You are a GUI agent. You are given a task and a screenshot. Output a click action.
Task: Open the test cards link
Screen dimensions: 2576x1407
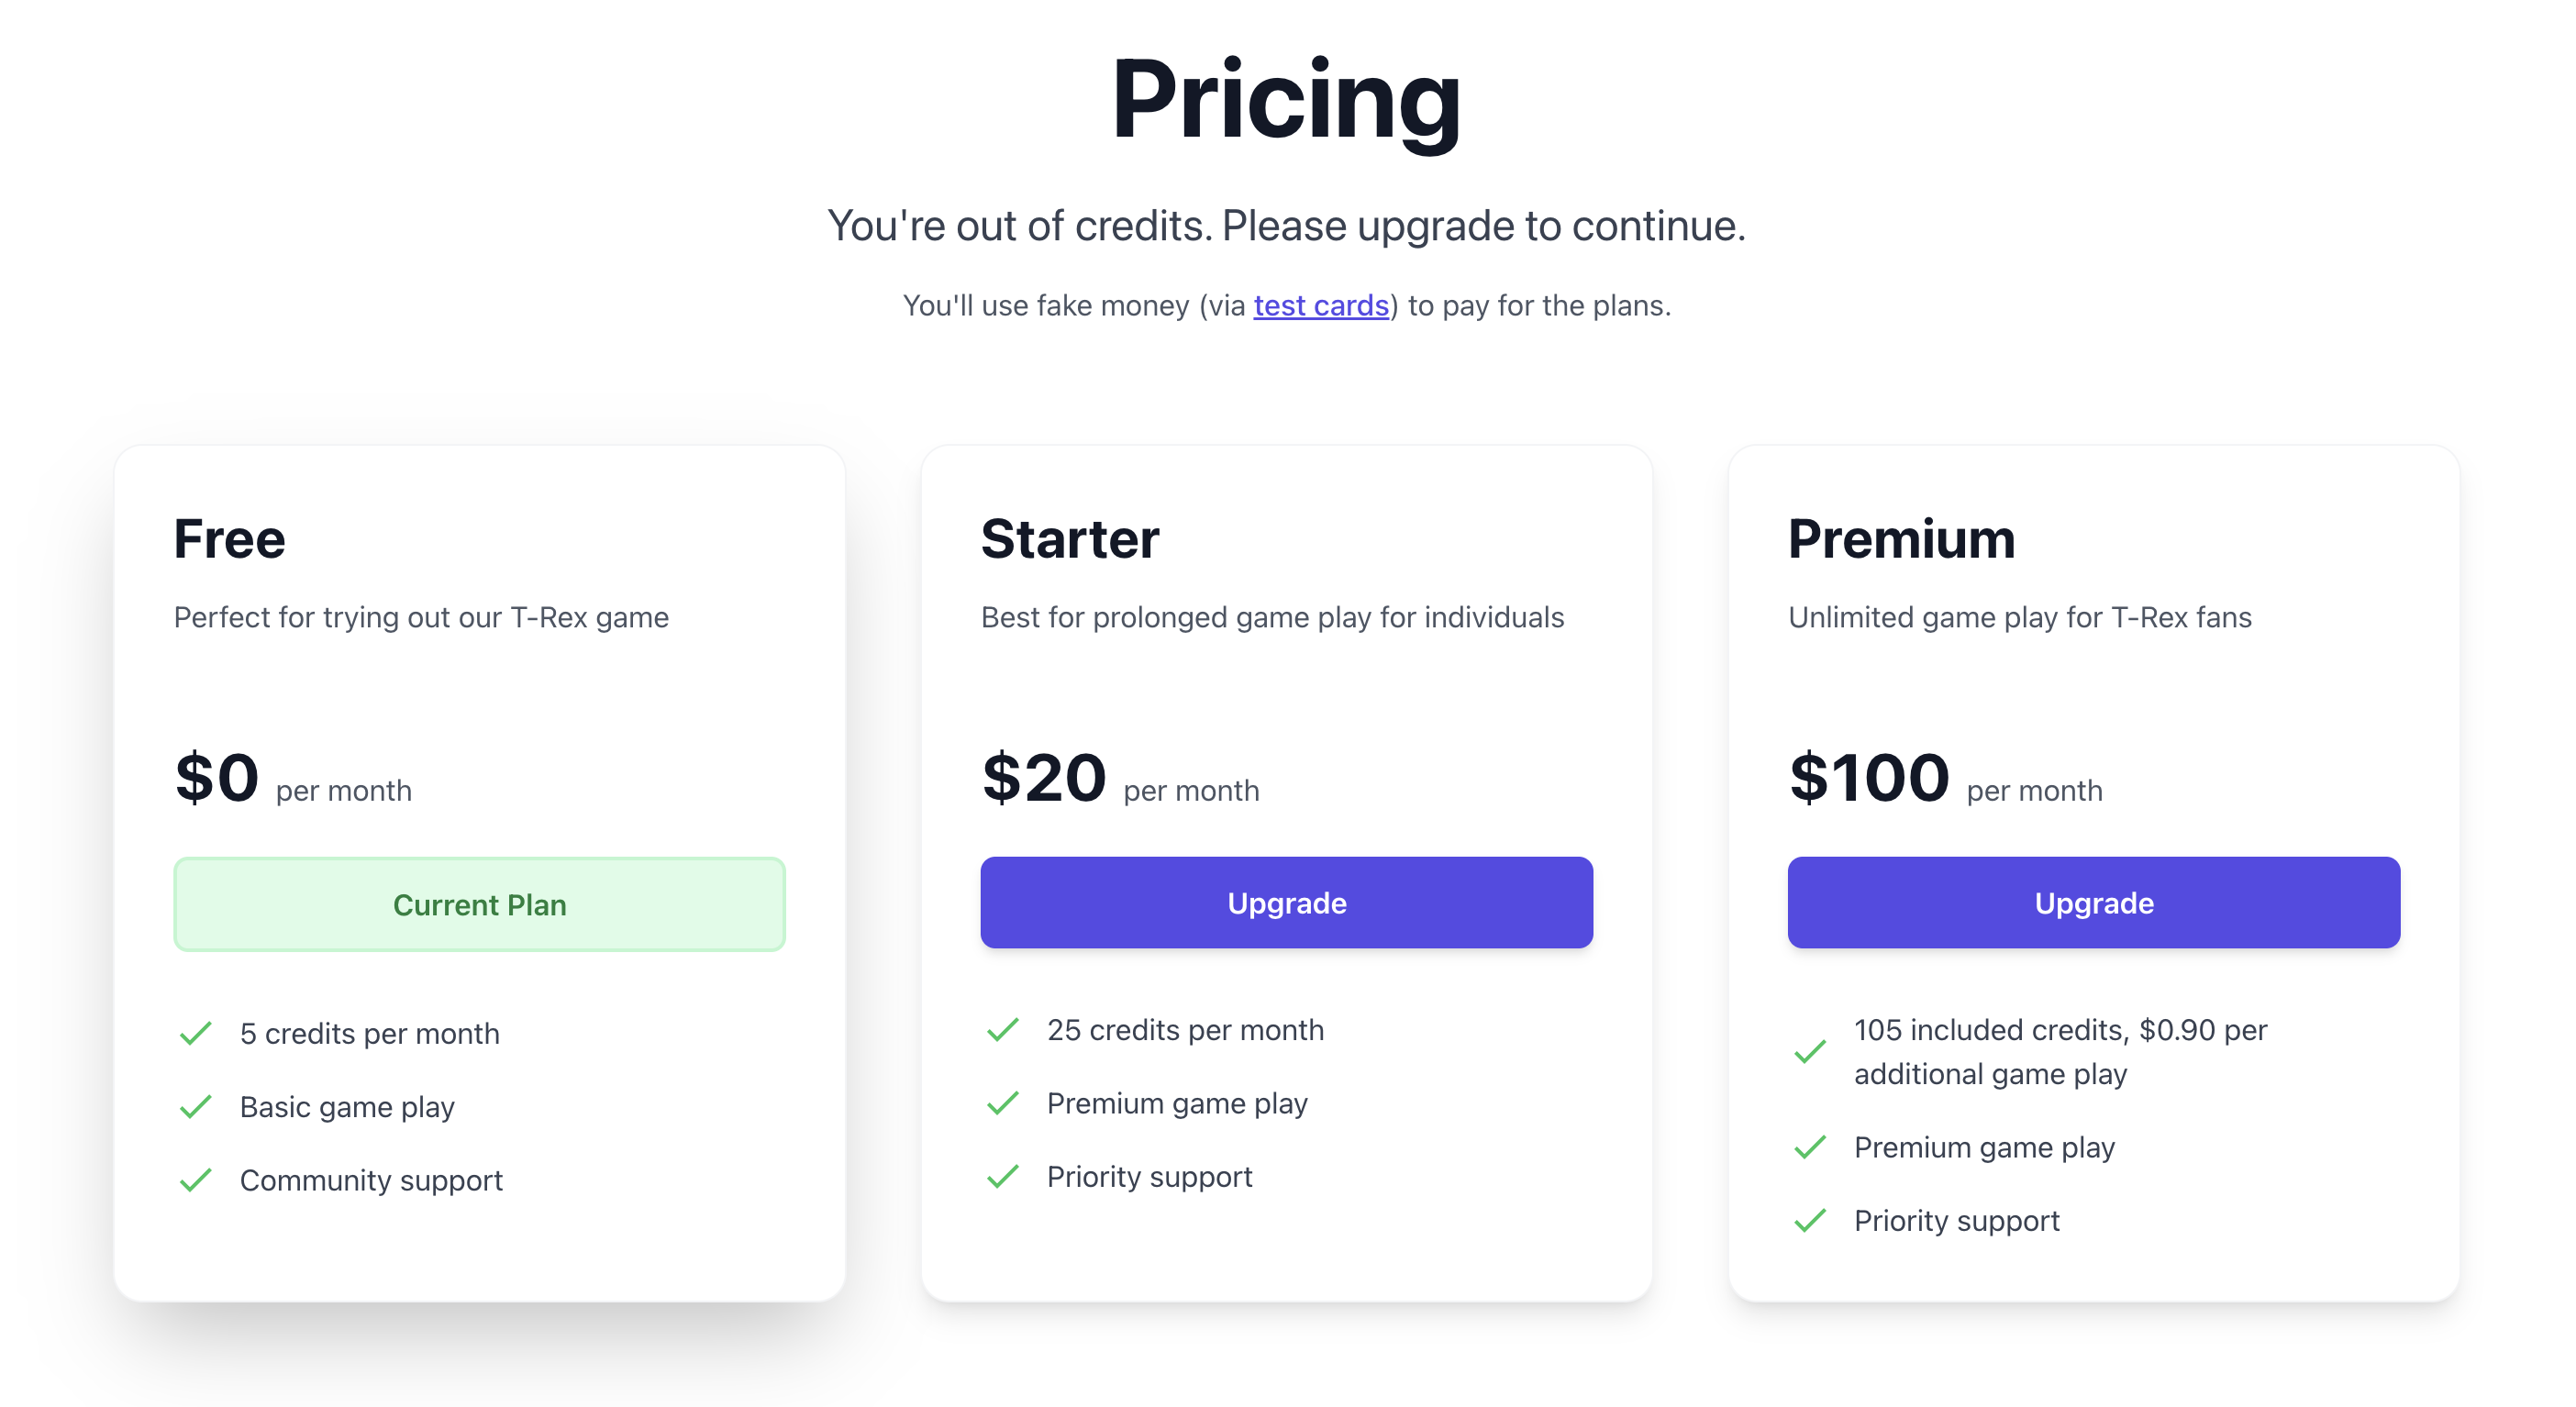1320,305
